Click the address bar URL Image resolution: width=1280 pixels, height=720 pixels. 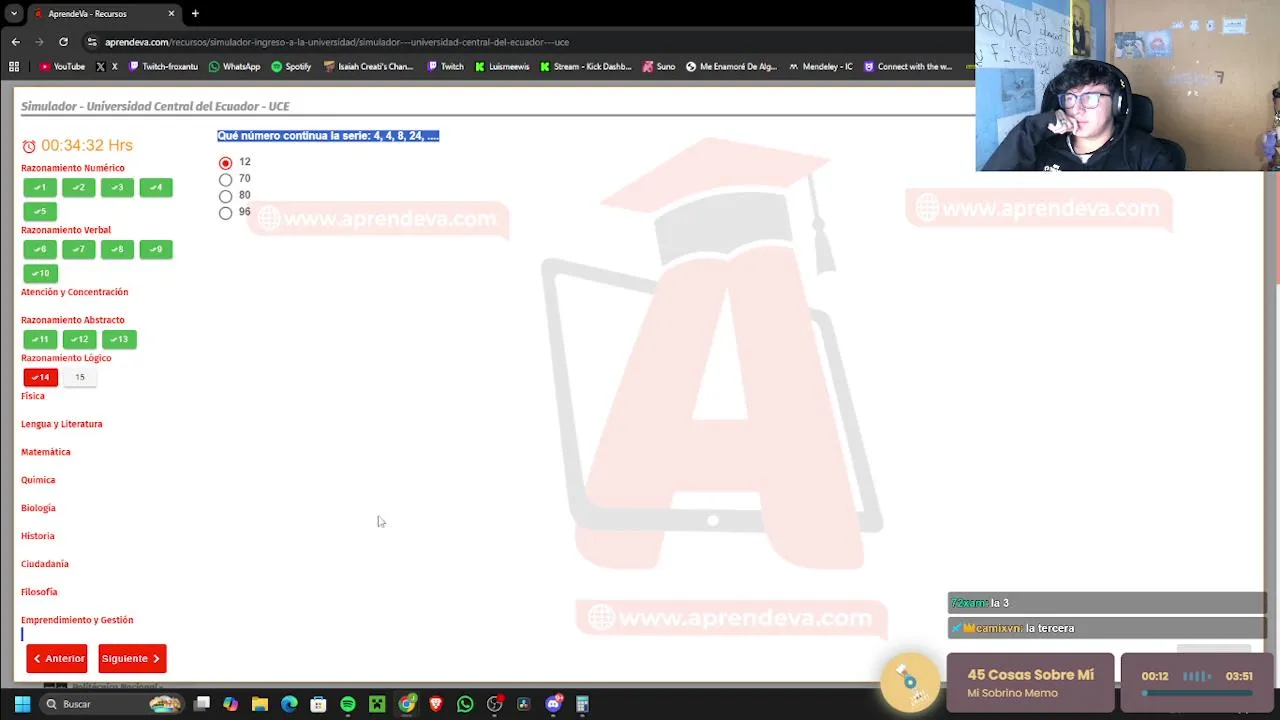pos(337,42)
